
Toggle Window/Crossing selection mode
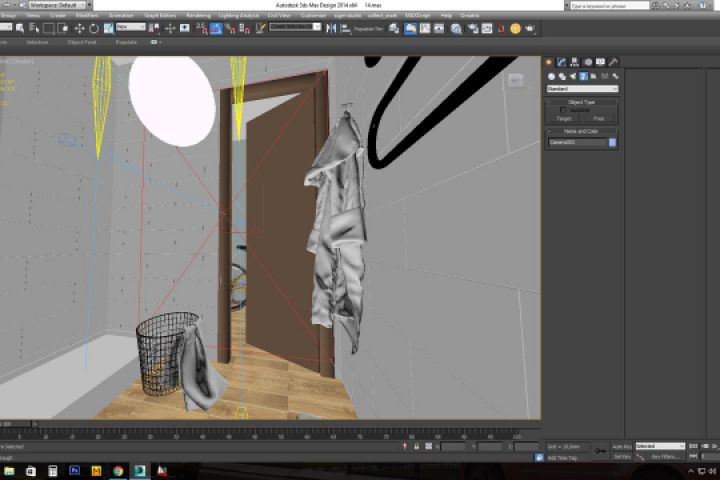point(63,28)
